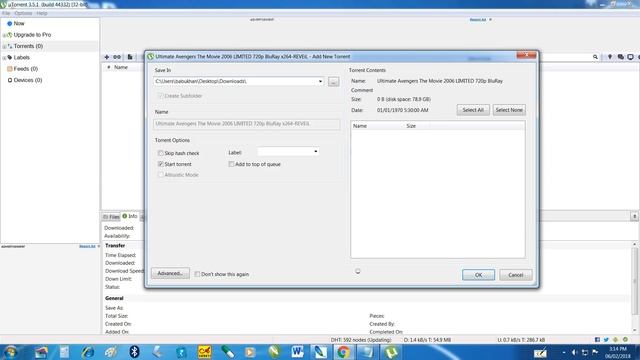
Task: Click Size column header in contents list
Action: click(411, 126)
